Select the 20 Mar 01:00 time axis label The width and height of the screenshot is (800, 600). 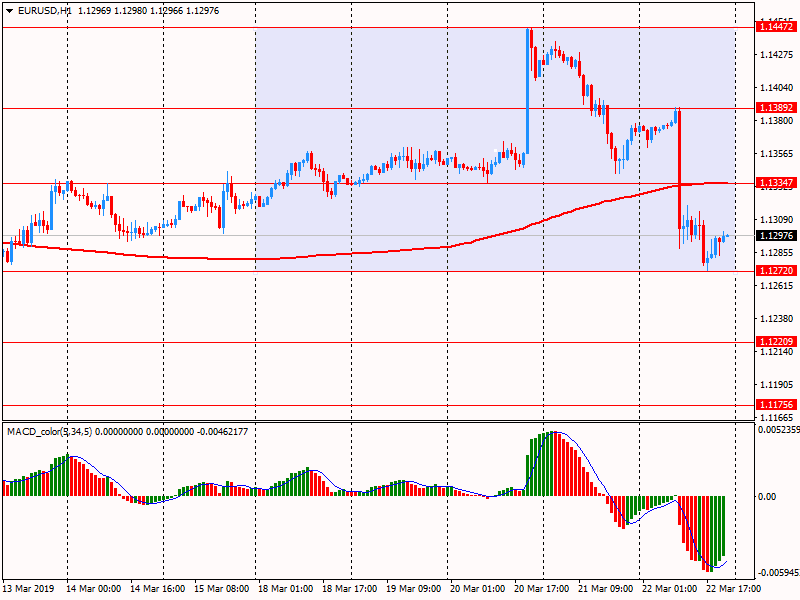pyautogui.click(x=478, y=589)
